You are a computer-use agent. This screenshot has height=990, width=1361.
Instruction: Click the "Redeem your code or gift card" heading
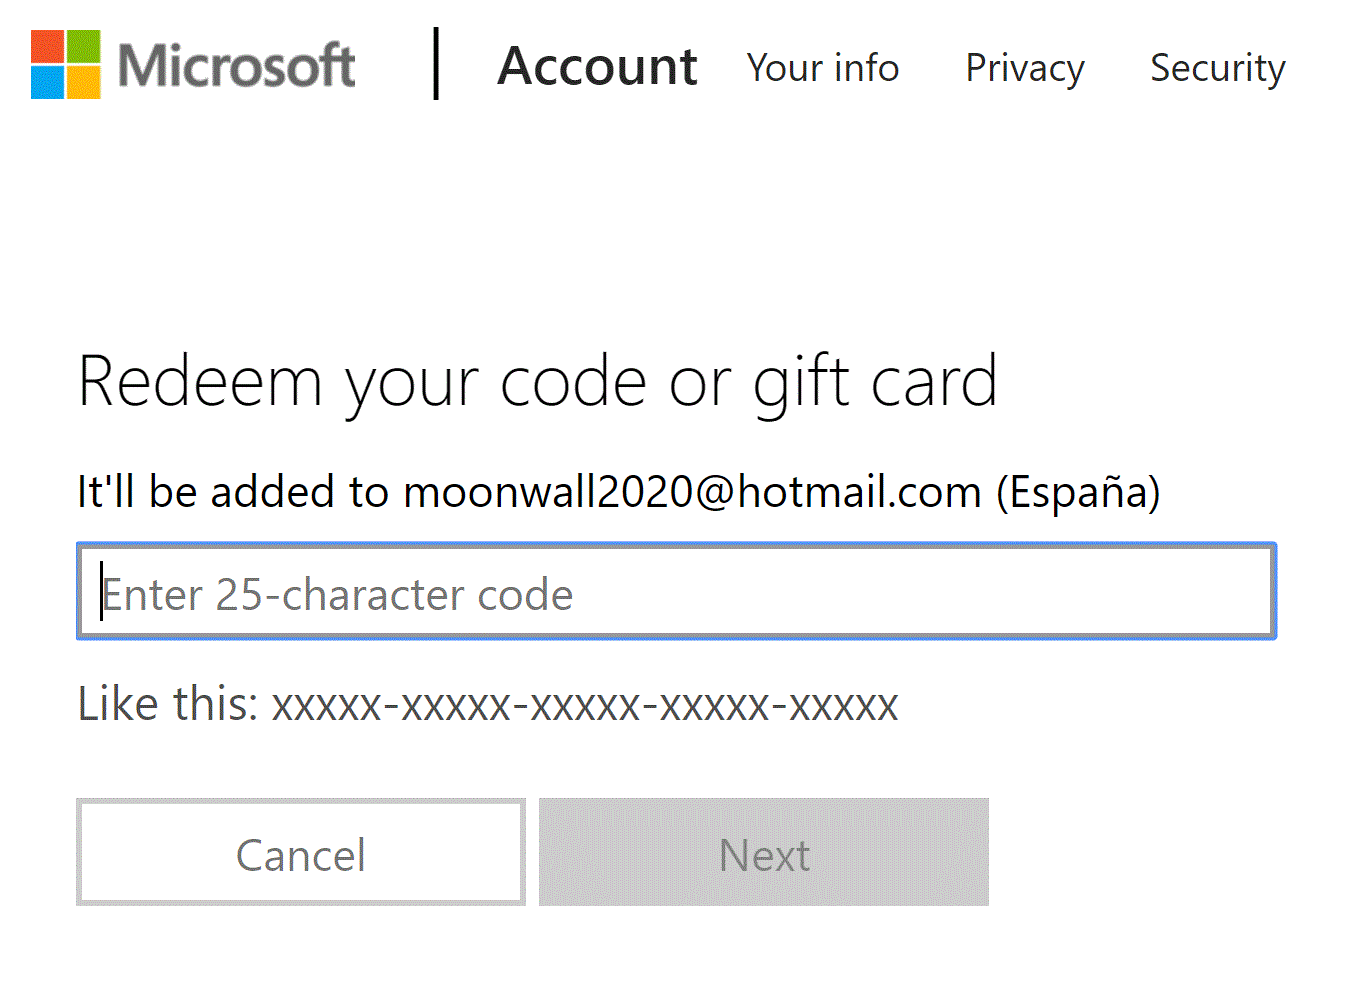pyautogui.click(x=537, y=382)
